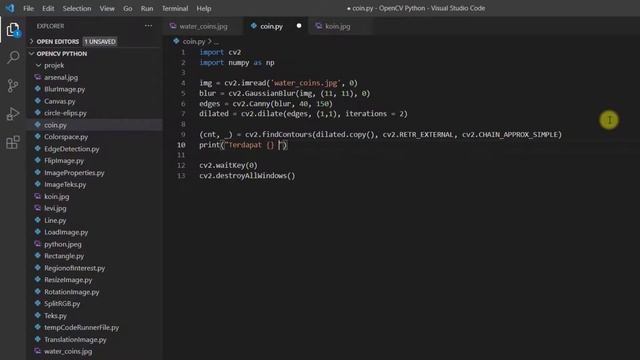Click cv2.findContours on line 9
Image resolution: width=640 pixels, height=360 pixels.
[279, 135]
